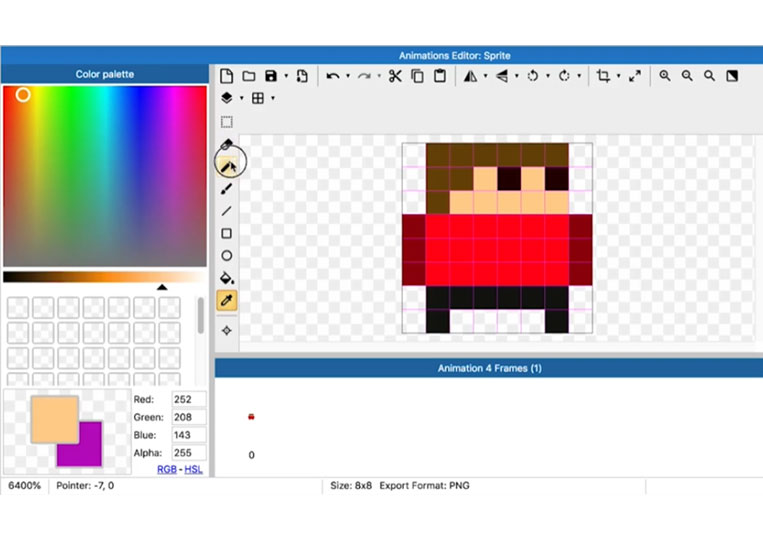Cut the selection with the scissors icon

[x=395, y=76]
